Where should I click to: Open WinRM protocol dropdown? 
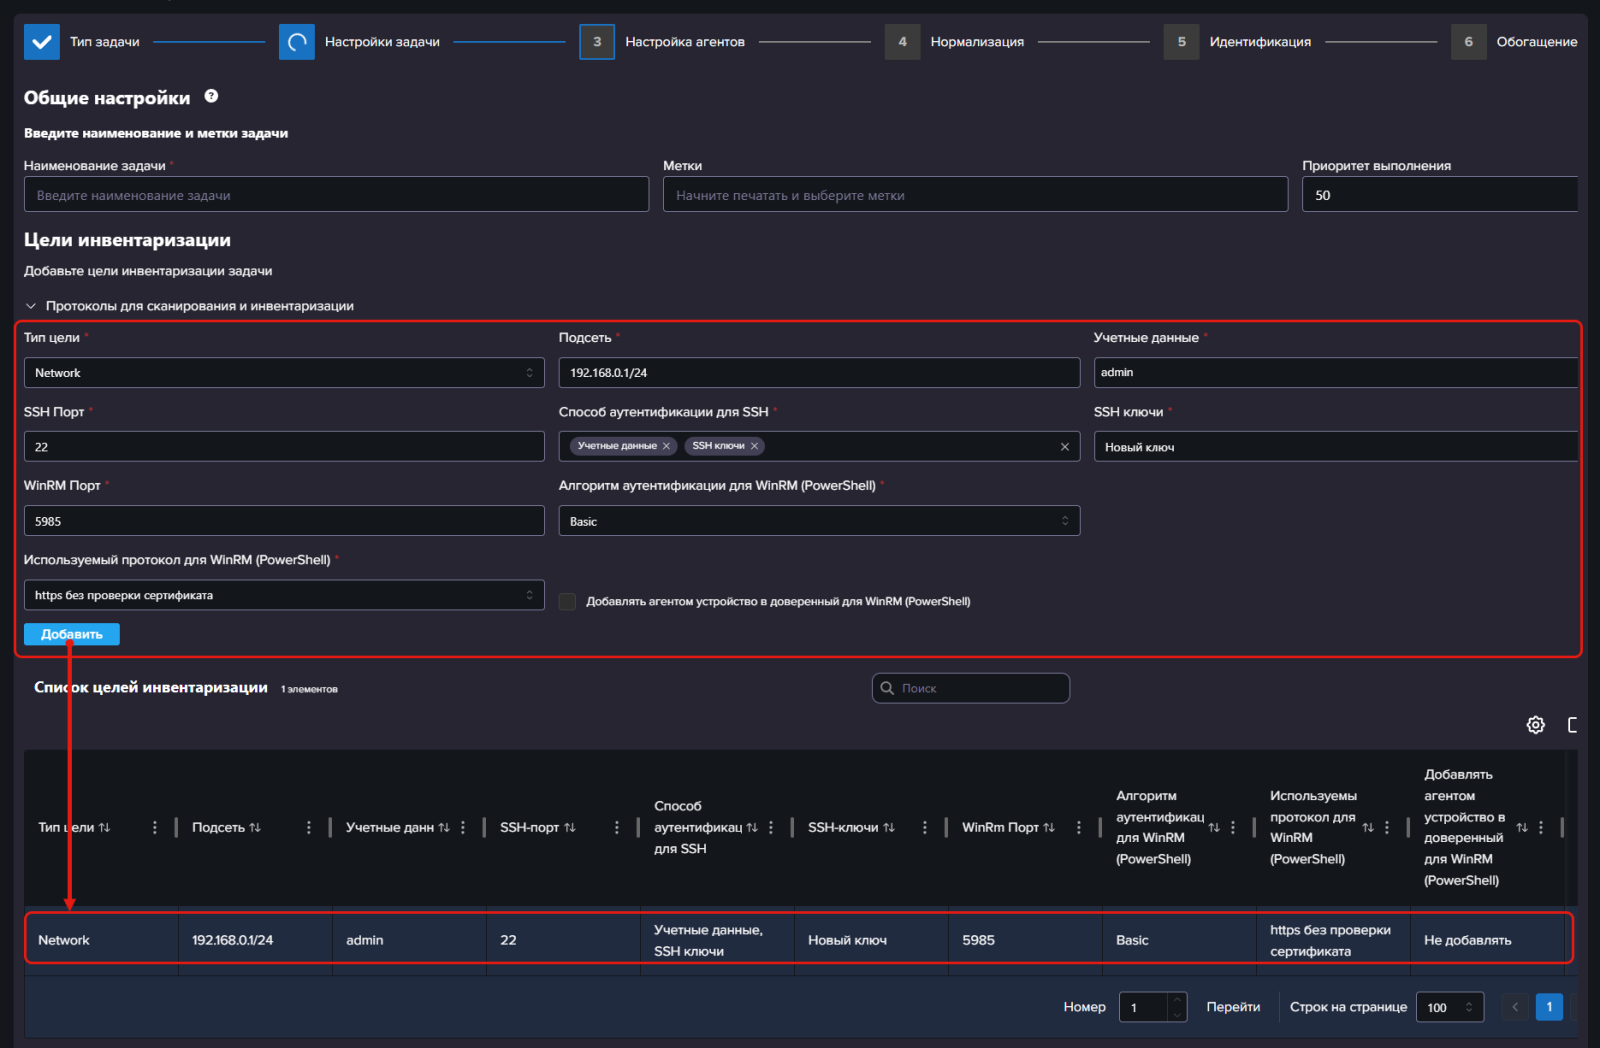tap(284, 595)
